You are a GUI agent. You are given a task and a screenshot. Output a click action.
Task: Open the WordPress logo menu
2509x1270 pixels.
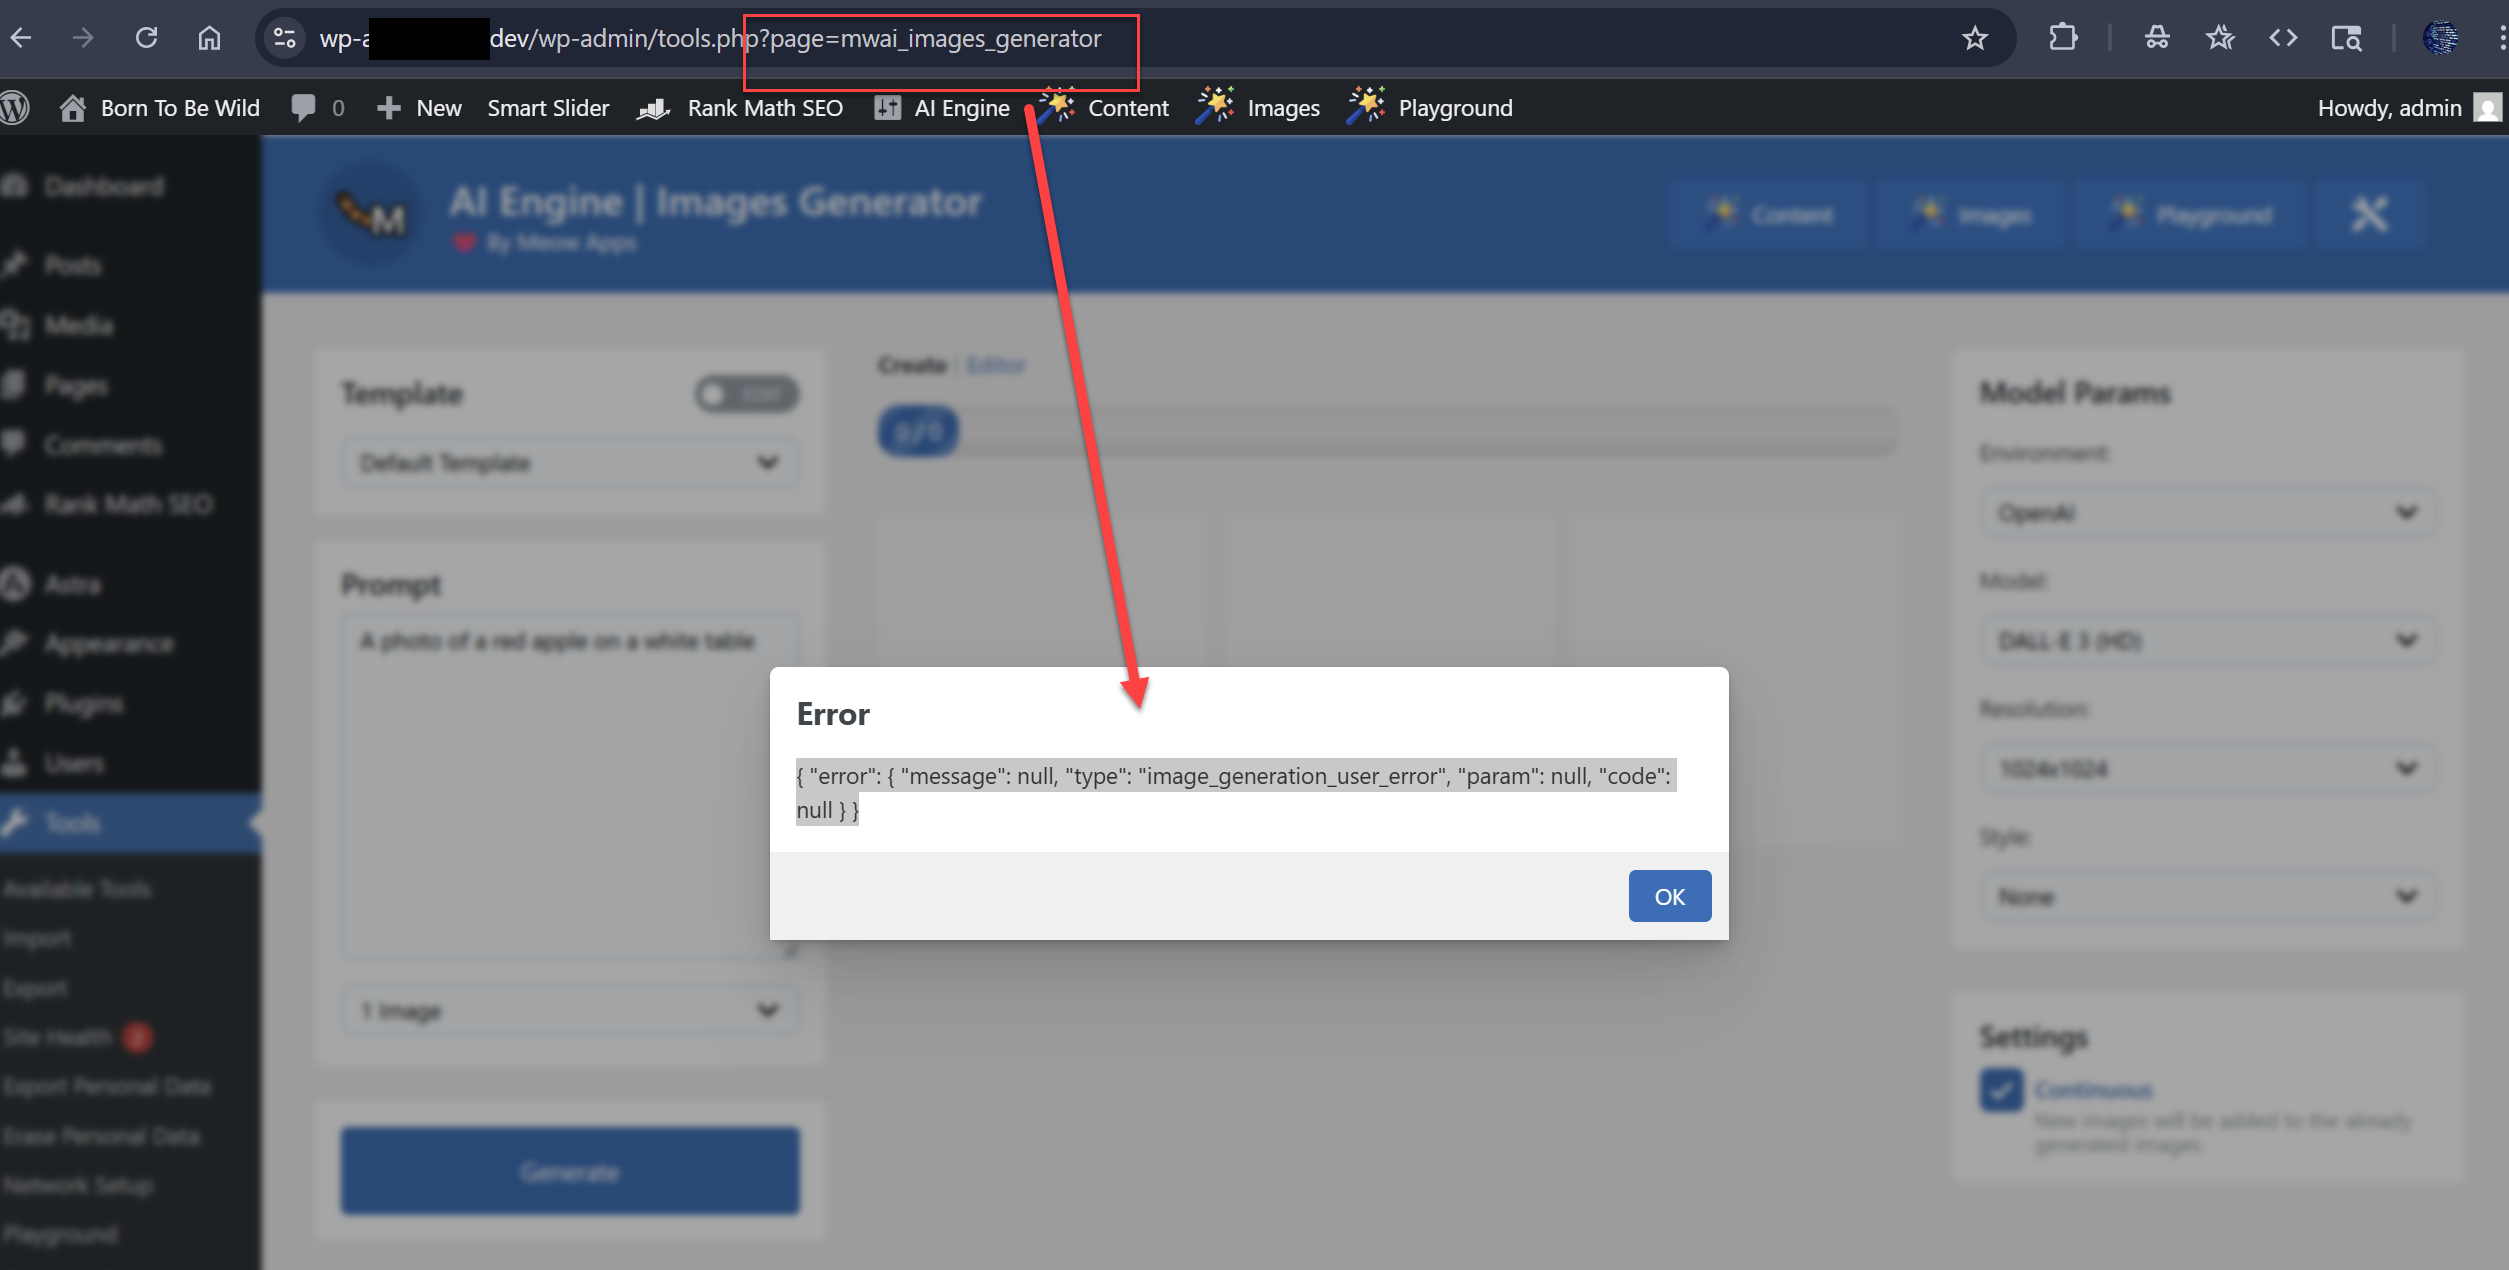pos(14,108)
